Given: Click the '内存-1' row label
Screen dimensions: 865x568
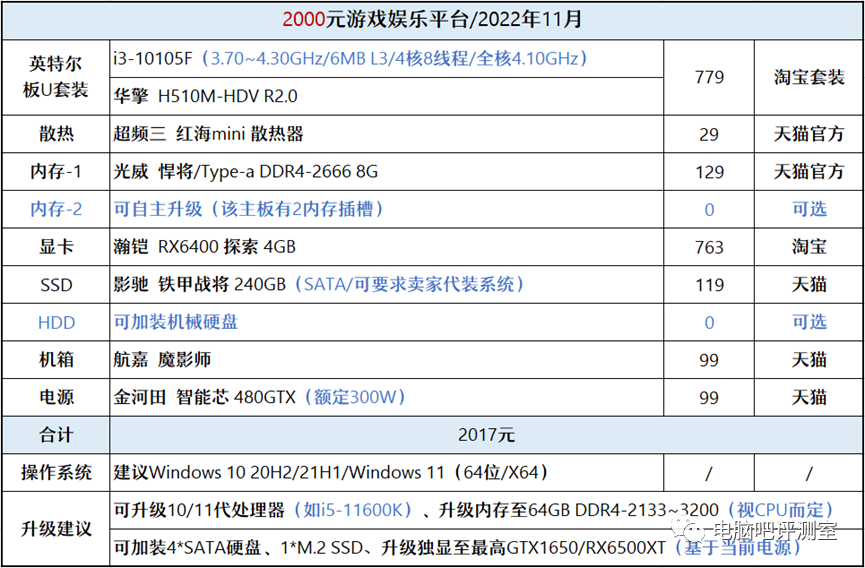Looking at the screenshot, I should pyautogui.click(x=56, y=172).
